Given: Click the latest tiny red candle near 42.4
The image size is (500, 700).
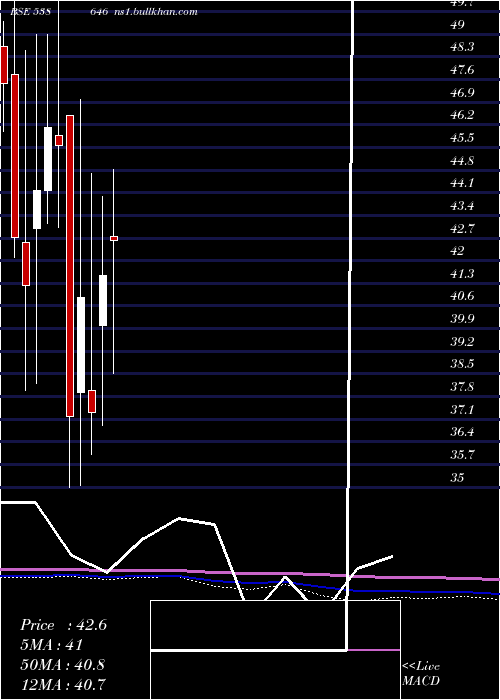Looking at the screenshot, I should (x=114, y=238).
